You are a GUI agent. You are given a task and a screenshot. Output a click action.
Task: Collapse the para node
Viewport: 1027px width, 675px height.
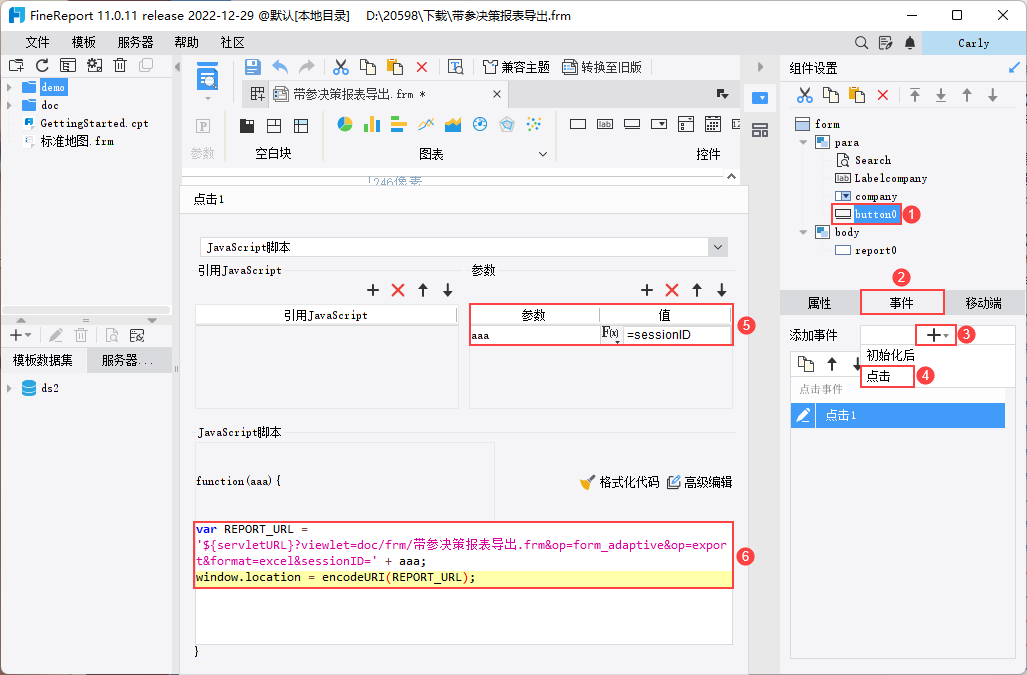(804, 142)
